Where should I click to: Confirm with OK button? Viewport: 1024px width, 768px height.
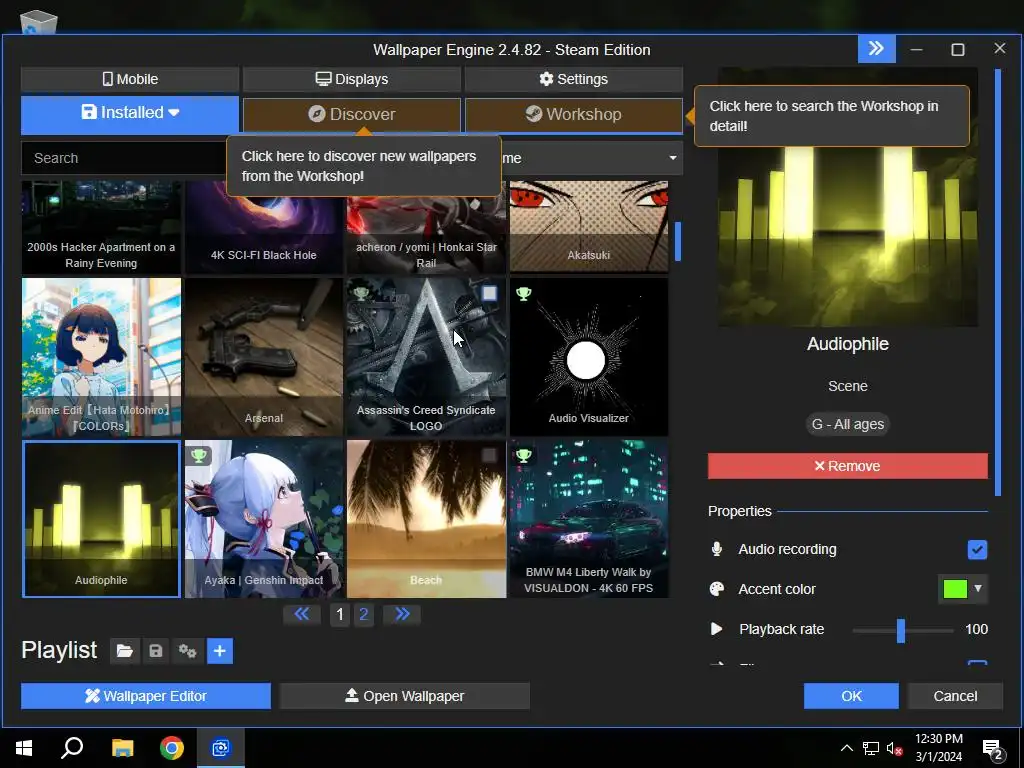pyautogui.click(x=851, y=696)
